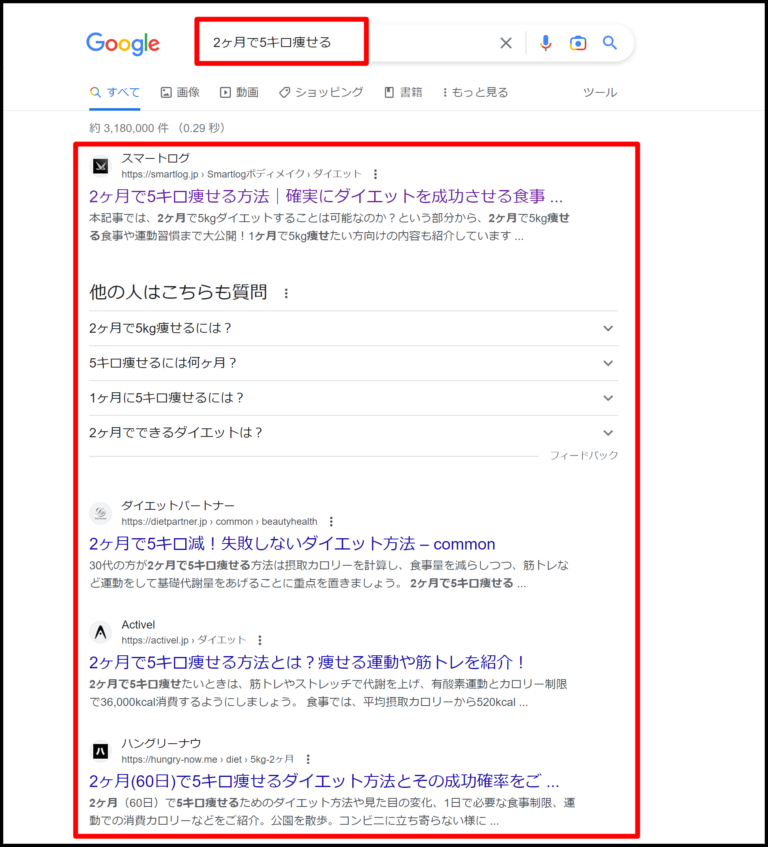
Task: Start voice search with microphone icon
Action: [545, 43]
